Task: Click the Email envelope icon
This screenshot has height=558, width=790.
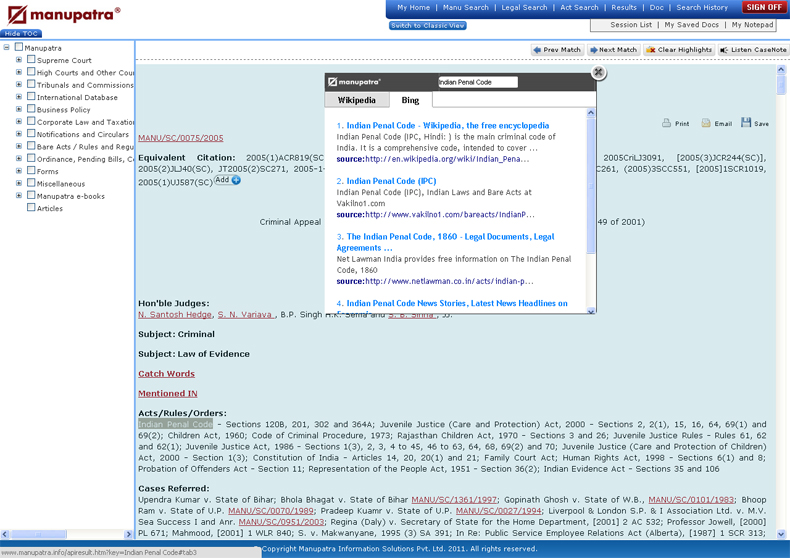Action: click(x=706, y=123)
